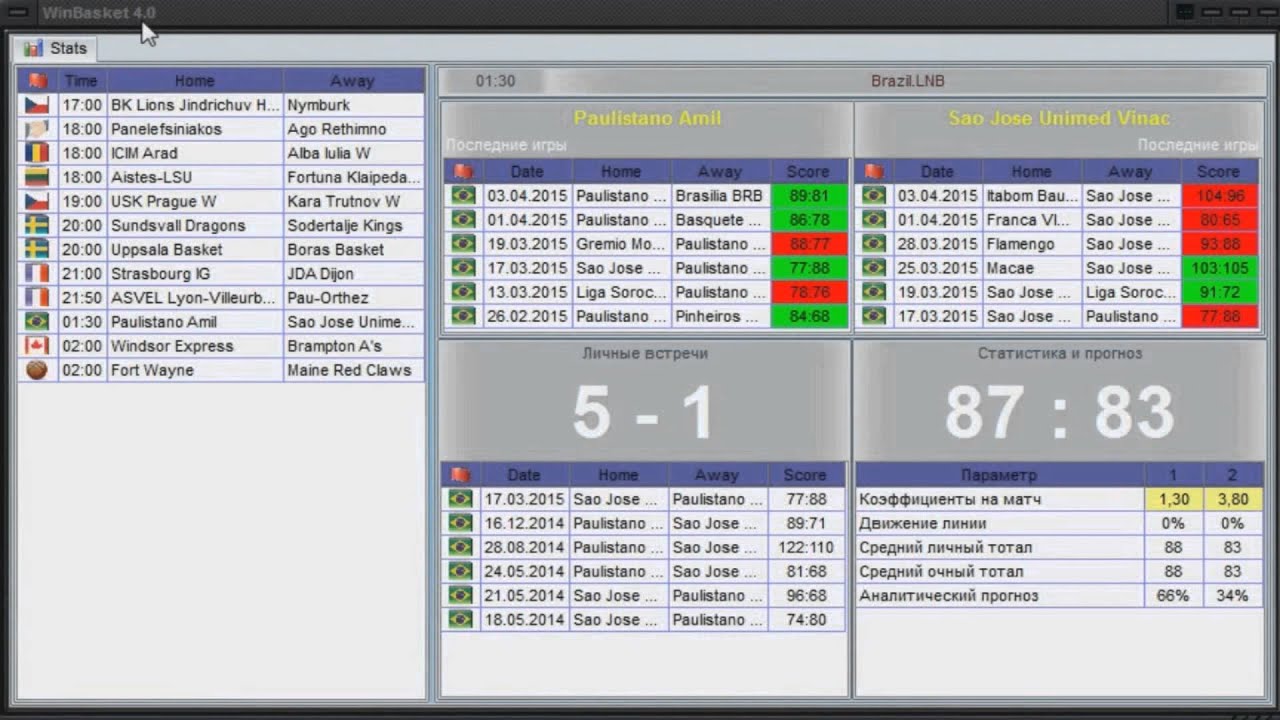Select the Alba Iulia W cell
1280x720 pixels.
point(353,153)
